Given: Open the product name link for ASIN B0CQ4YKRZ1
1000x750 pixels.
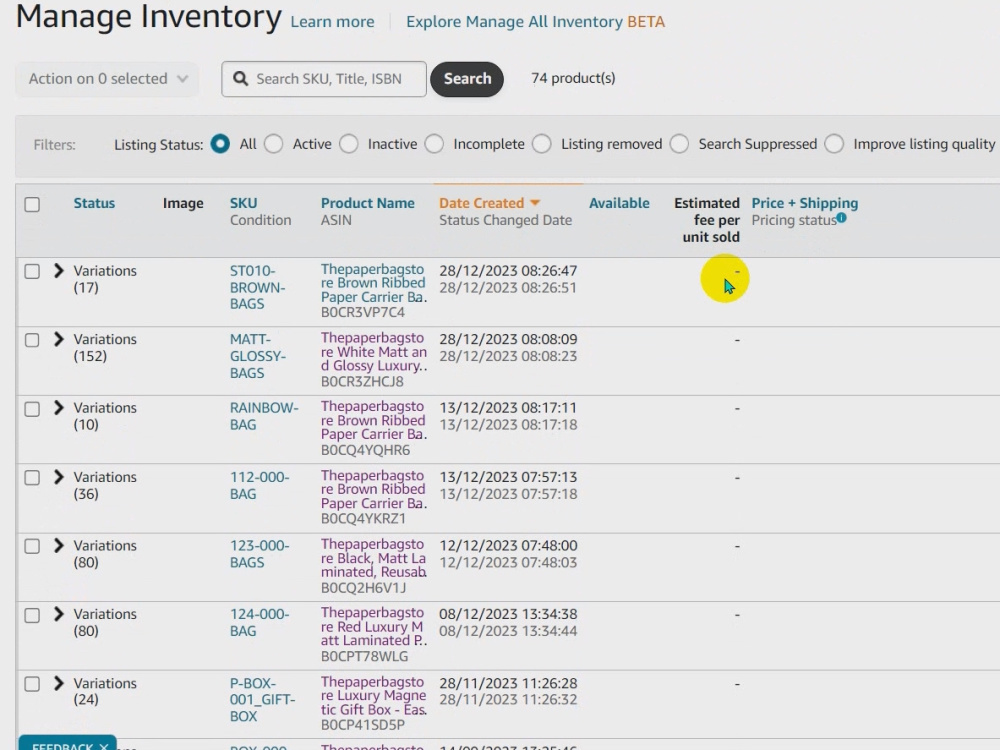Looking at the screenshot, I should (374, 489).
